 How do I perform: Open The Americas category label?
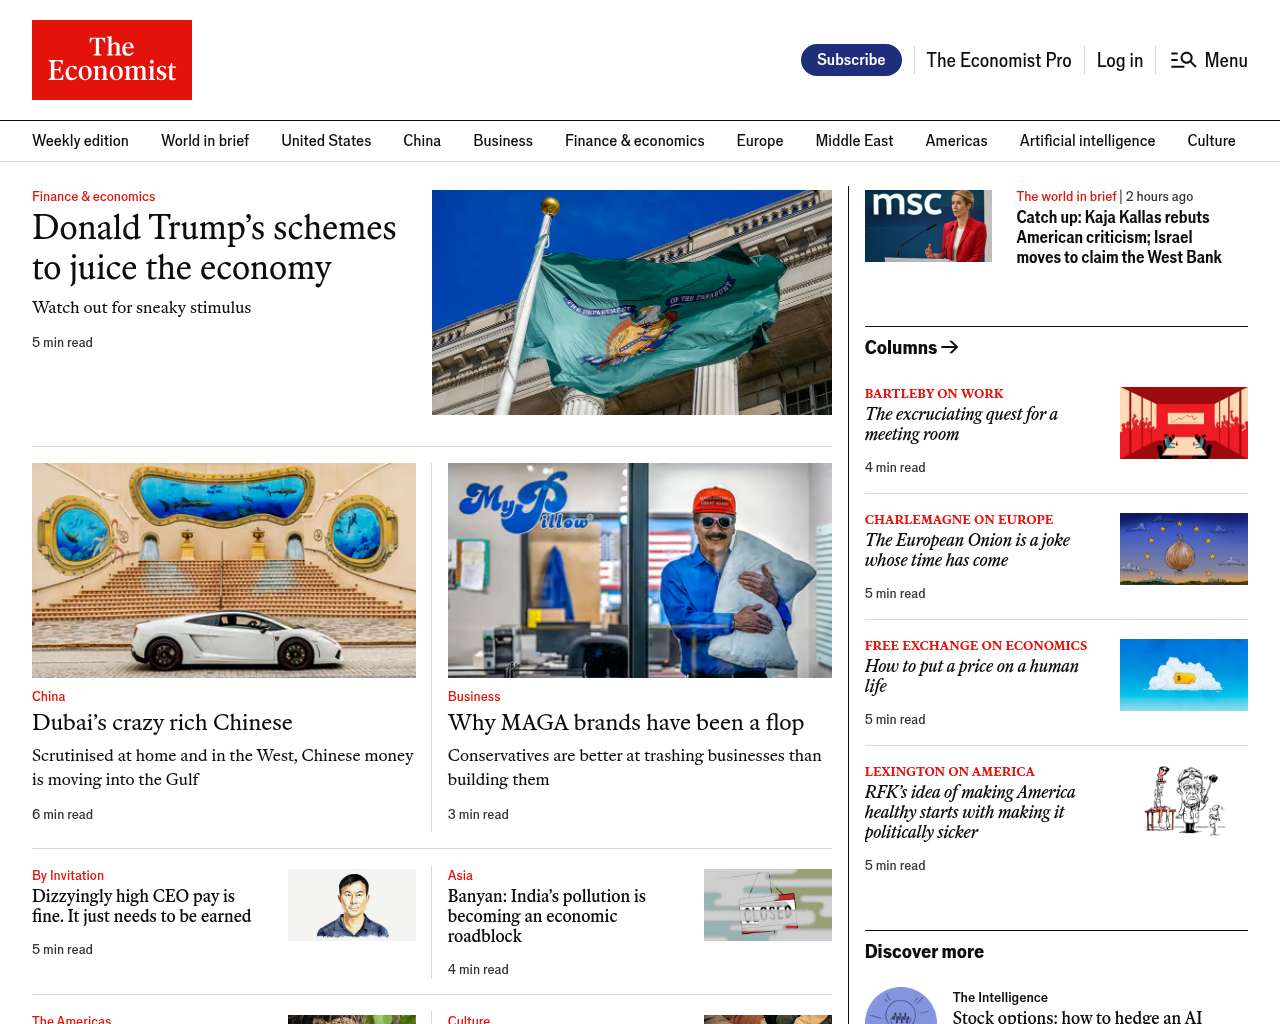[x=71, y=1019]
